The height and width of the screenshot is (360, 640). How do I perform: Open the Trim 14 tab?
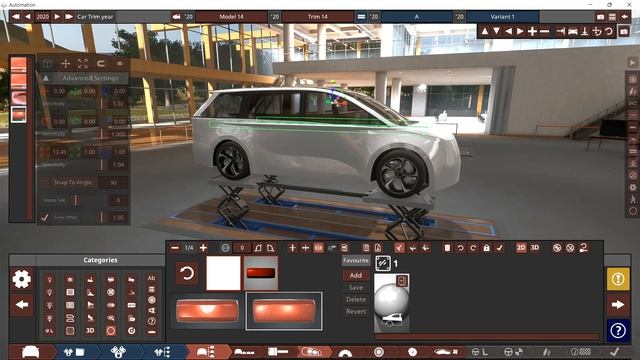click(x=318, y=17)
